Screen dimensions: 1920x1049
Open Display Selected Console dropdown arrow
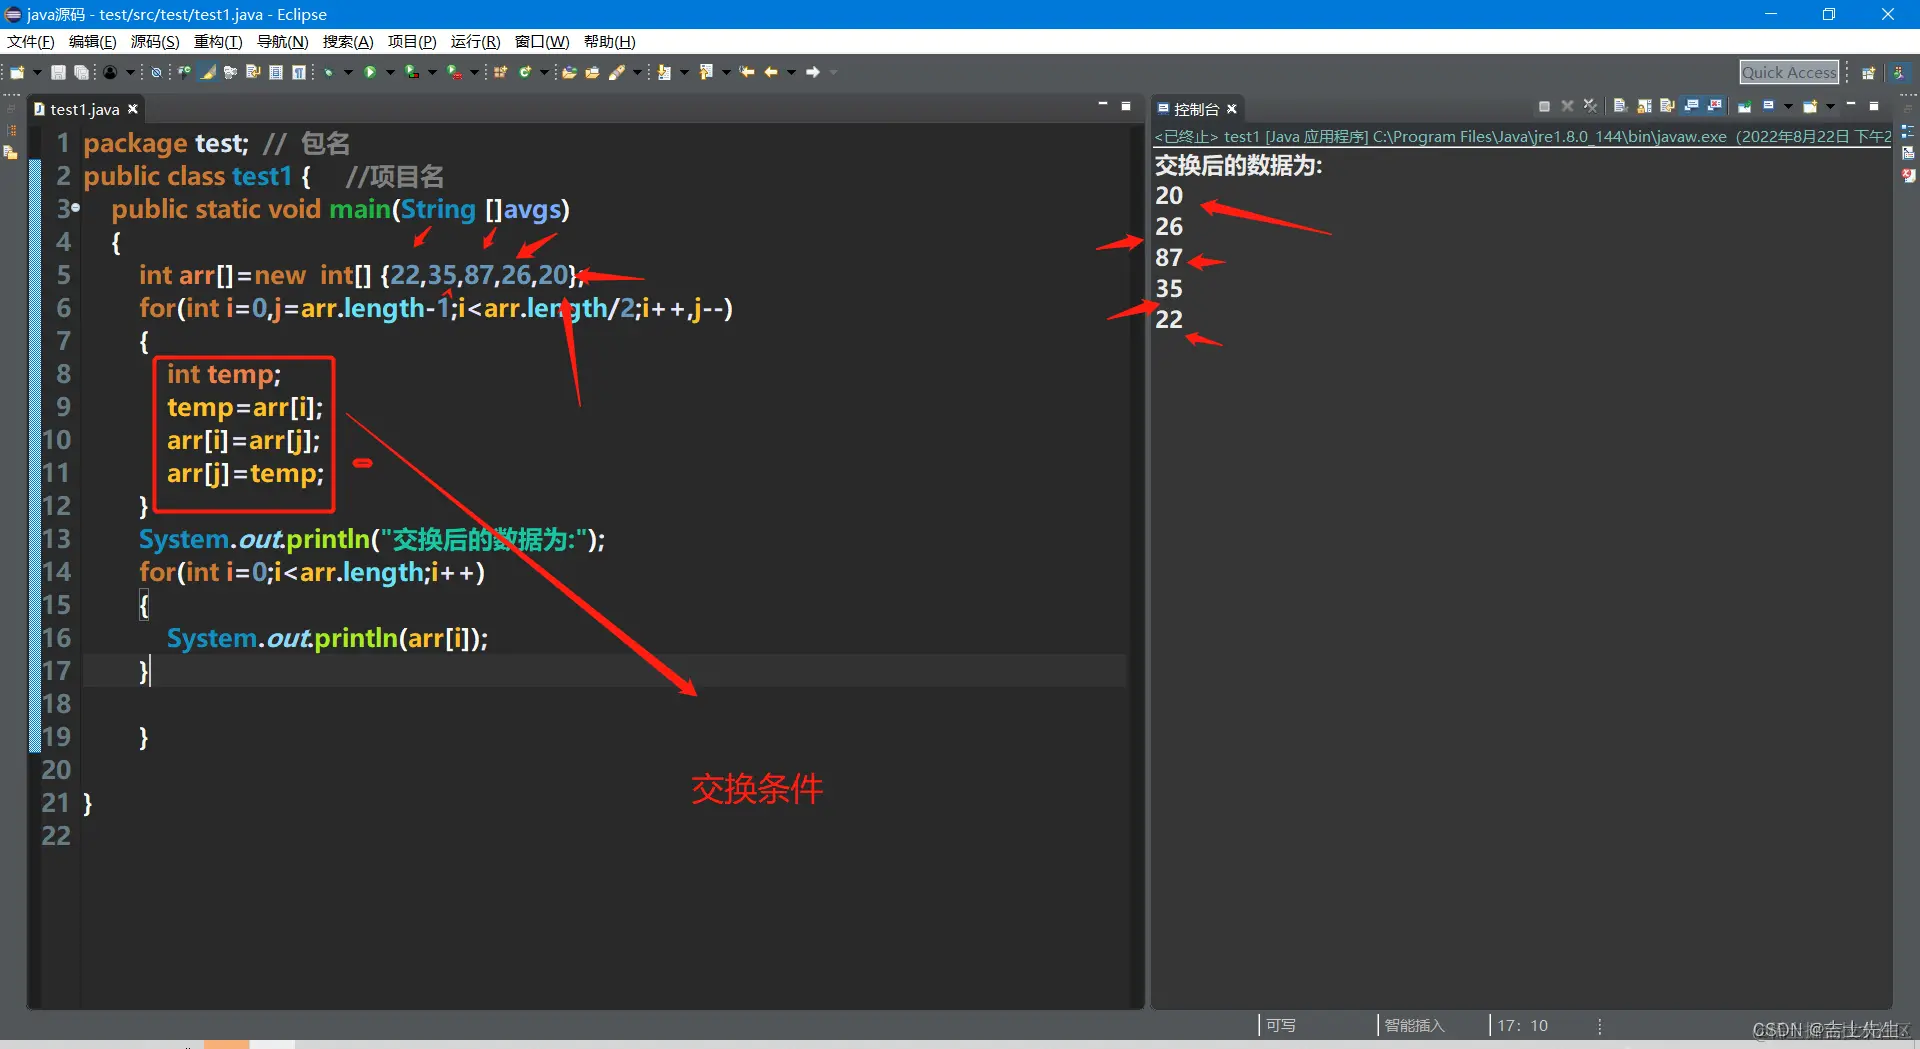coord(1788,106)
